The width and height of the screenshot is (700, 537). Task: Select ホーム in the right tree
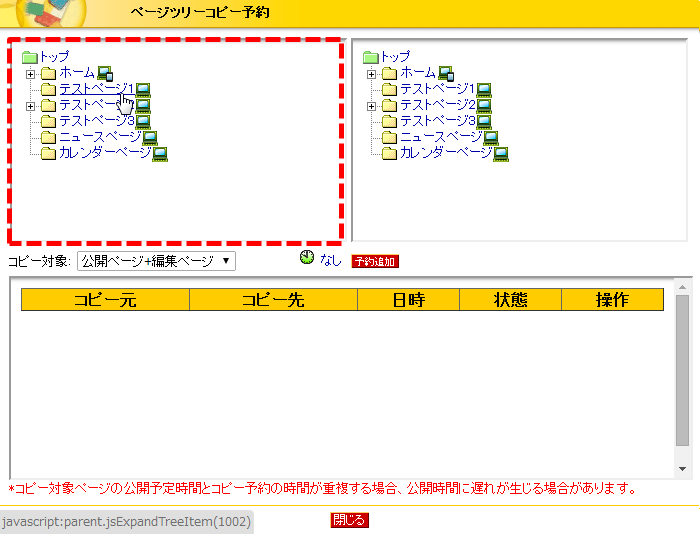point(418,72)
